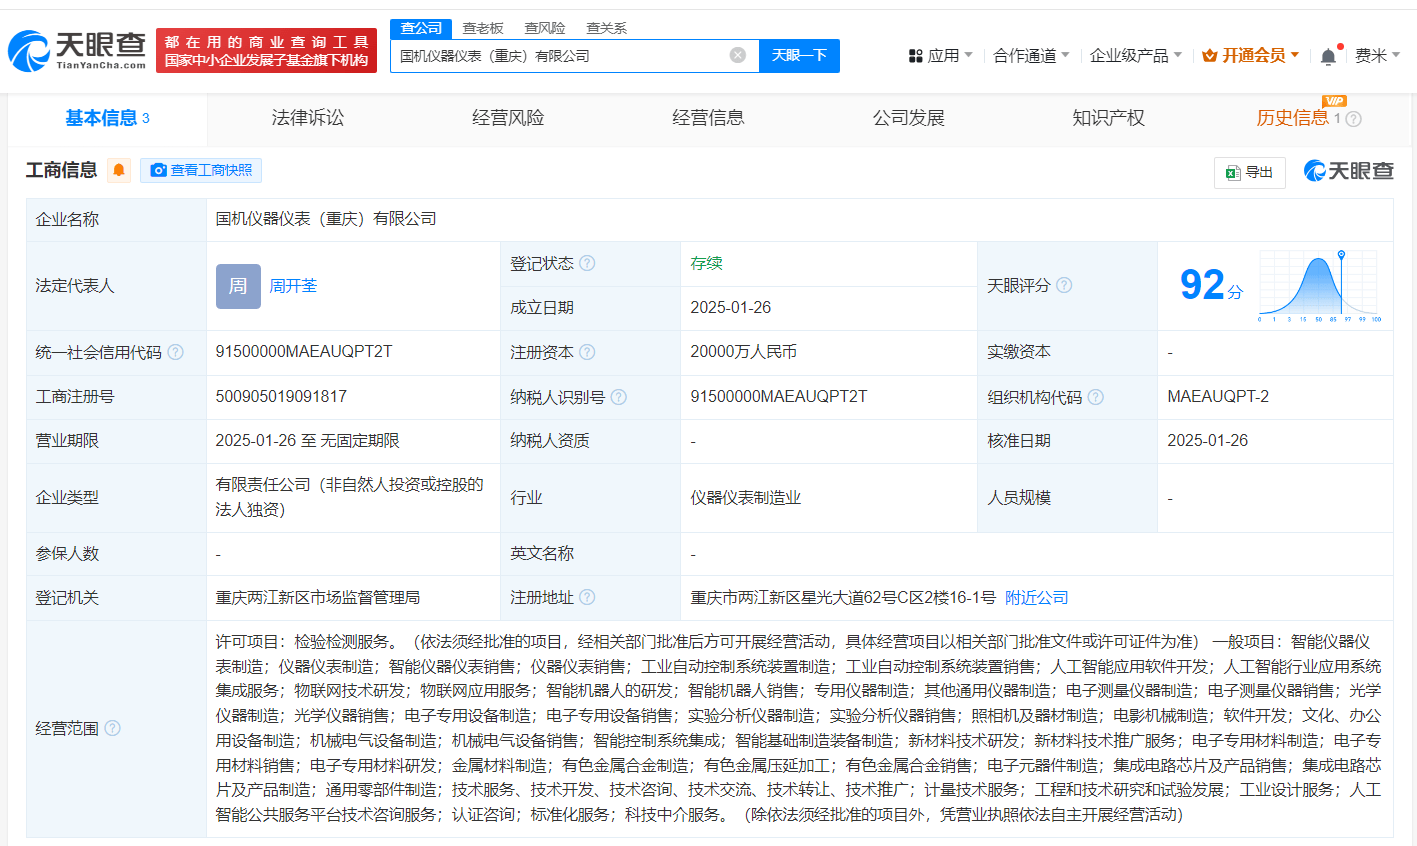Click the orange bell next to 工商信息

click(119, 170)
